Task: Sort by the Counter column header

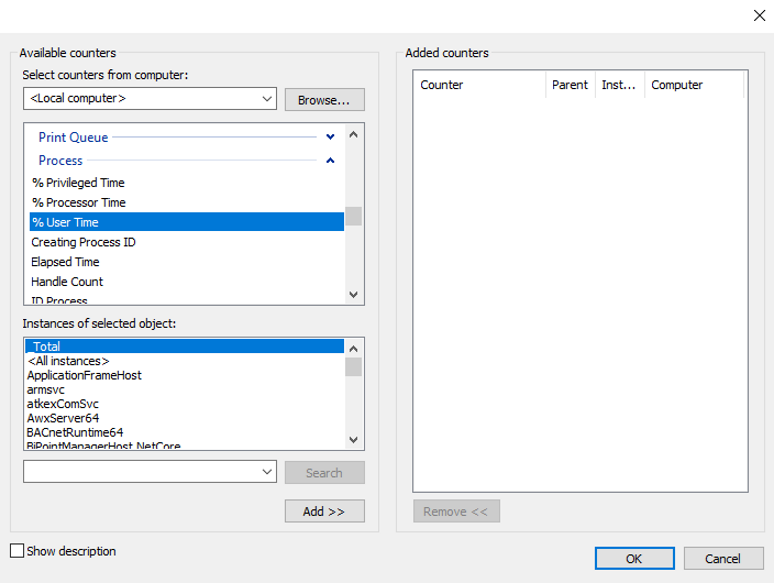Action: [480, 85]
